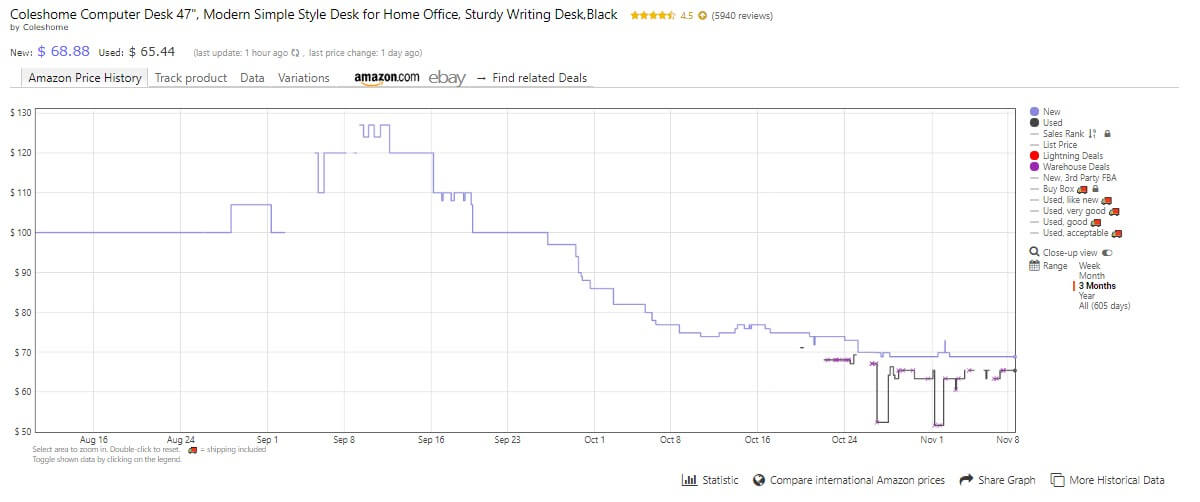Click the More Historical Data icon

[1057, 480]
